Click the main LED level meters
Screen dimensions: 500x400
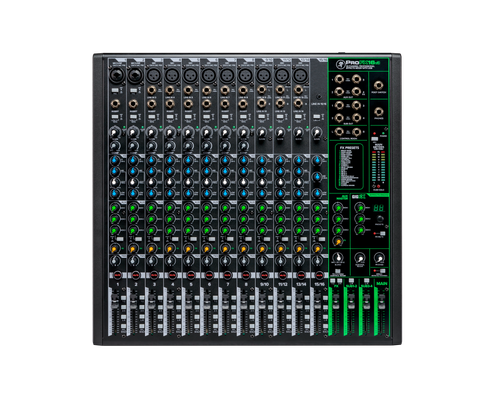pyautogui.click(x=378, y=167)
